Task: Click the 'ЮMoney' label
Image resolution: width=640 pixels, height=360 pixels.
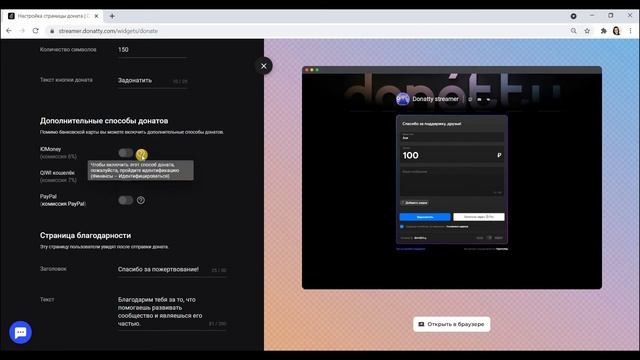Action: (x=50, y=149)
